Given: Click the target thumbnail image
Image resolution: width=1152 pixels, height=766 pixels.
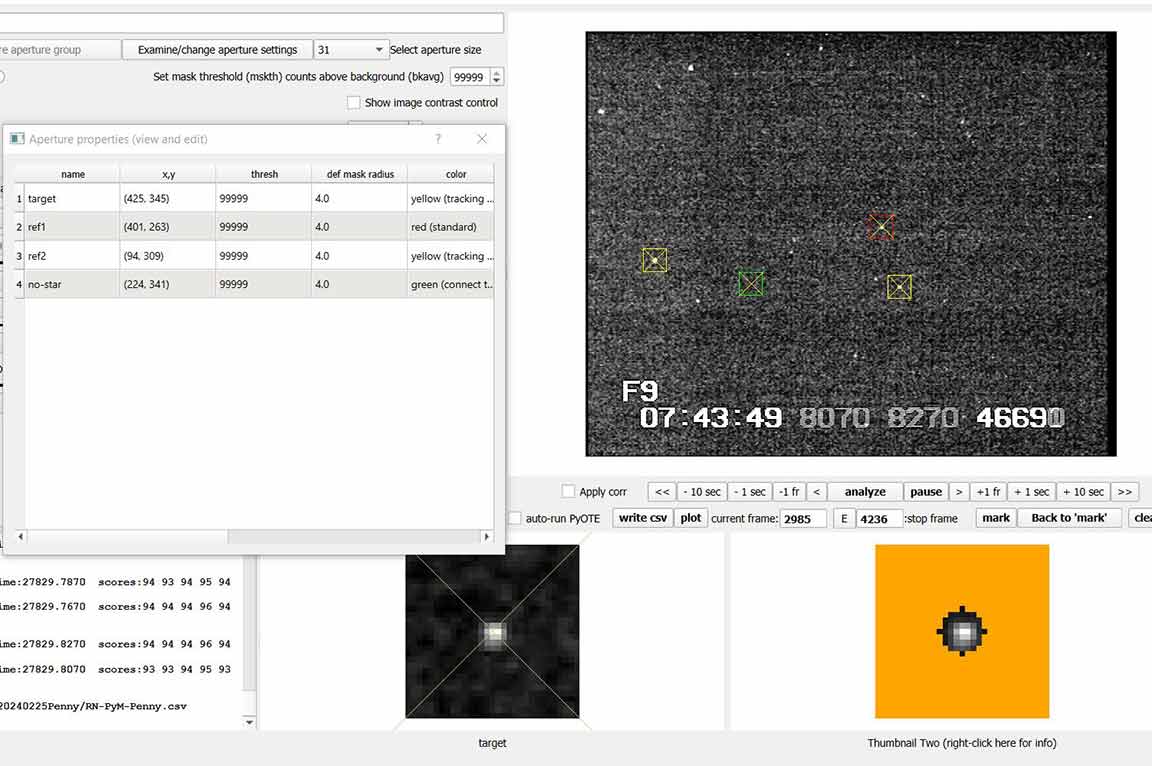Looking at the screenshot, I should pyautogui.click(x=492, y=632).
